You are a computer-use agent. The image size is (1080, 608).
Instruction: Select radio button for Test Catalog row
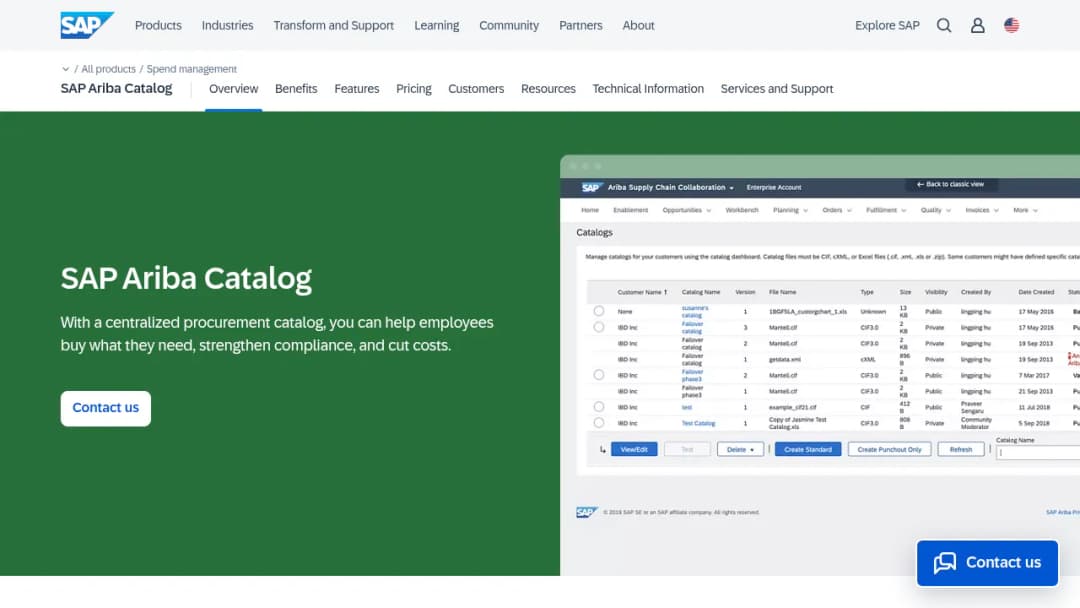pos(599,423)
